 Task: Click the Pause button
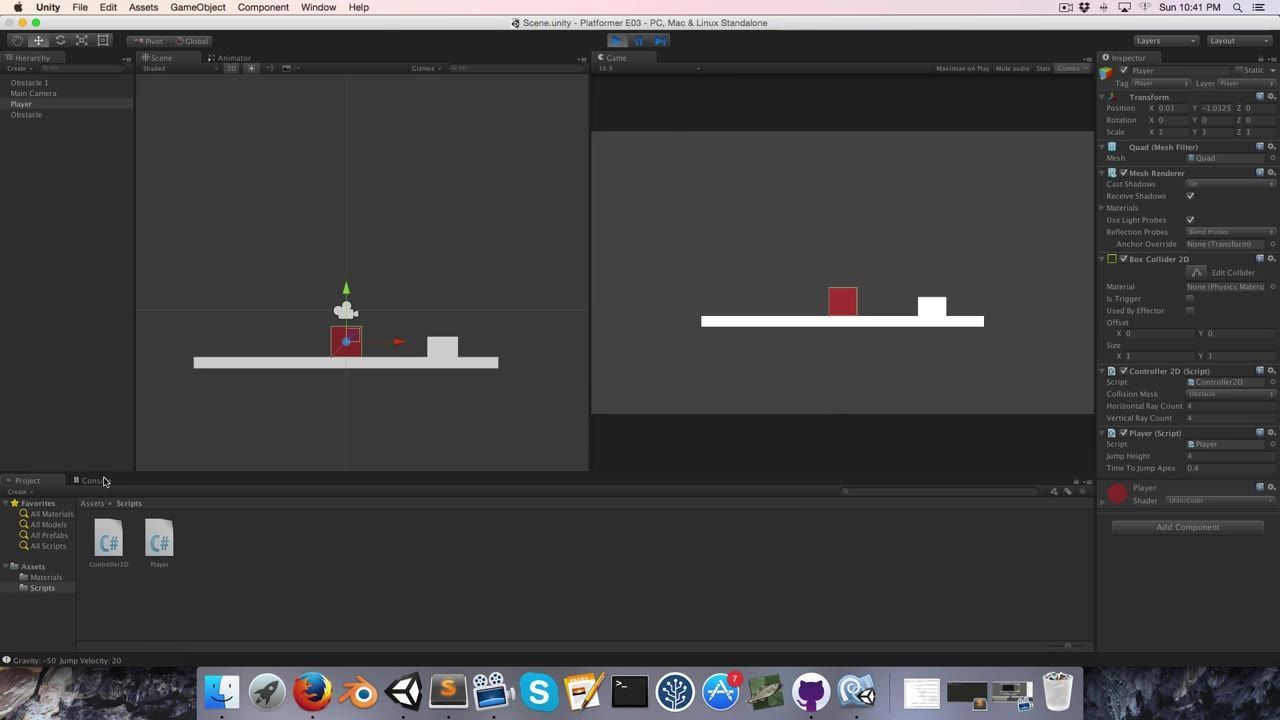pyautogui.click(x=639, y=41)
